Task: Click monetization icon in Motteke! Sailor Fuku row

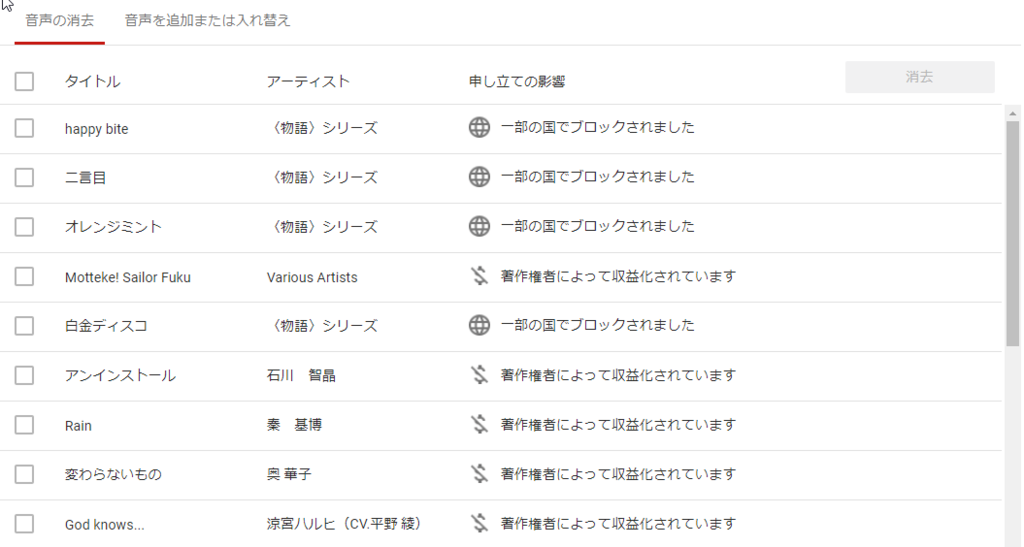Action: click(479, 275)
